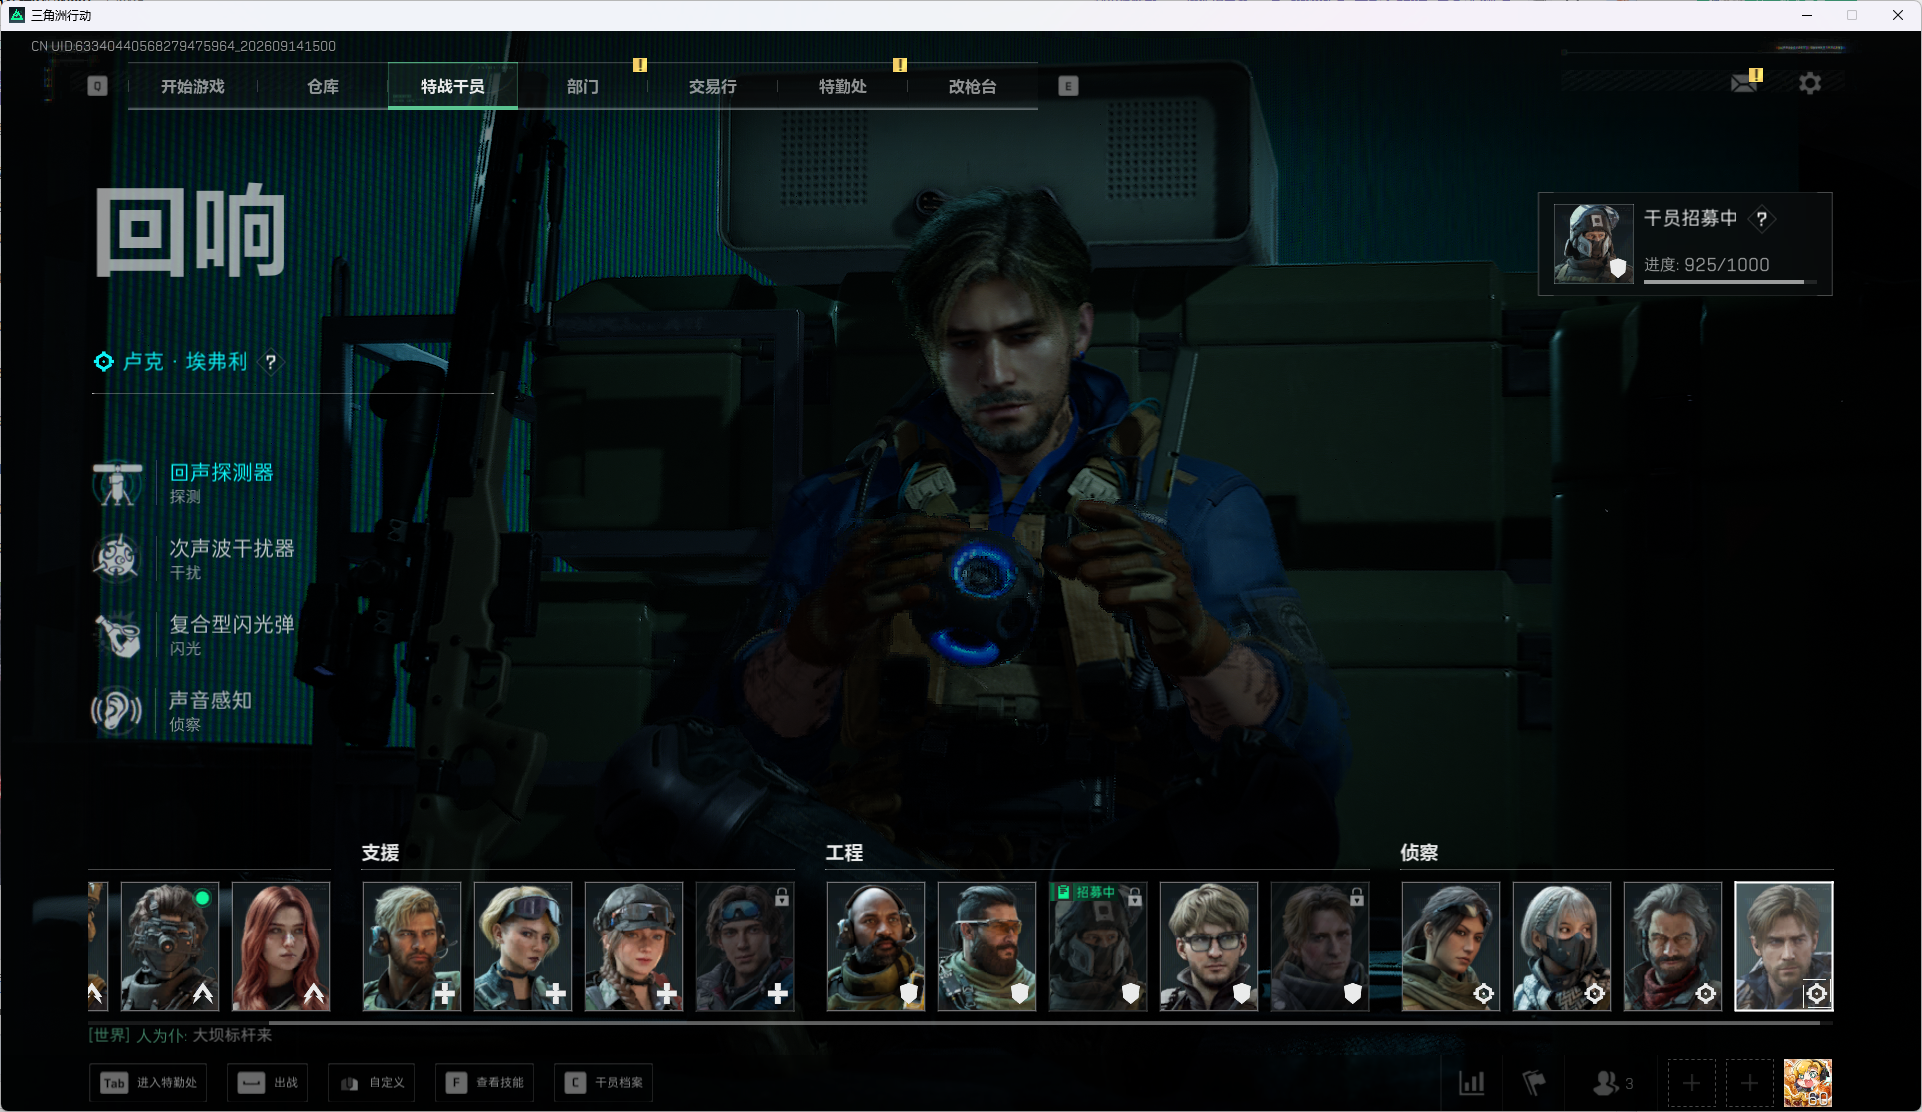This screenshot has height=1112, width=1922.
Task: Open the 交易行 tab
Action: [713, 86]
